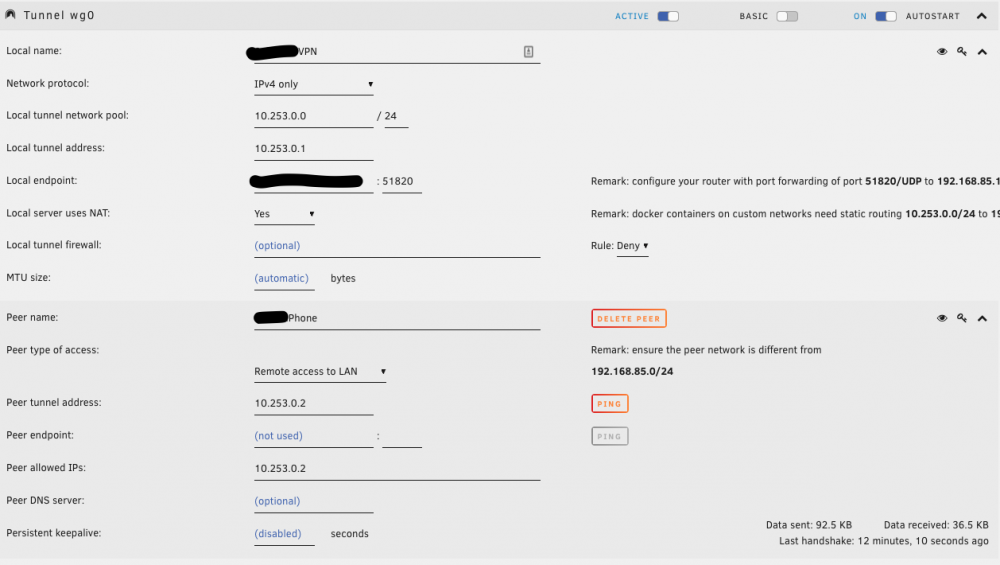Click the Peer tunnel address field
The height and width of the screenshot is (565, 1000).
314,403
